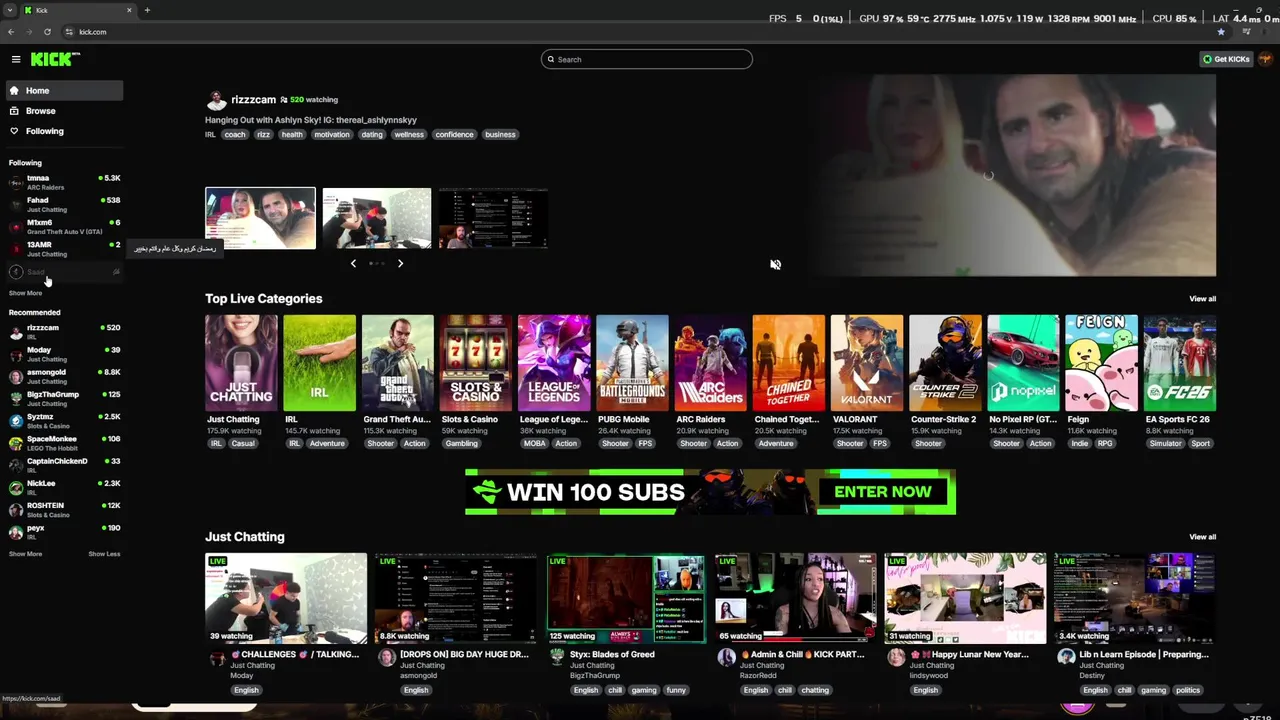Viewport: 1280px width, 720px height.
Task: Click Gambling tag under Slots & Casino
Action: [x=461, y=444]
